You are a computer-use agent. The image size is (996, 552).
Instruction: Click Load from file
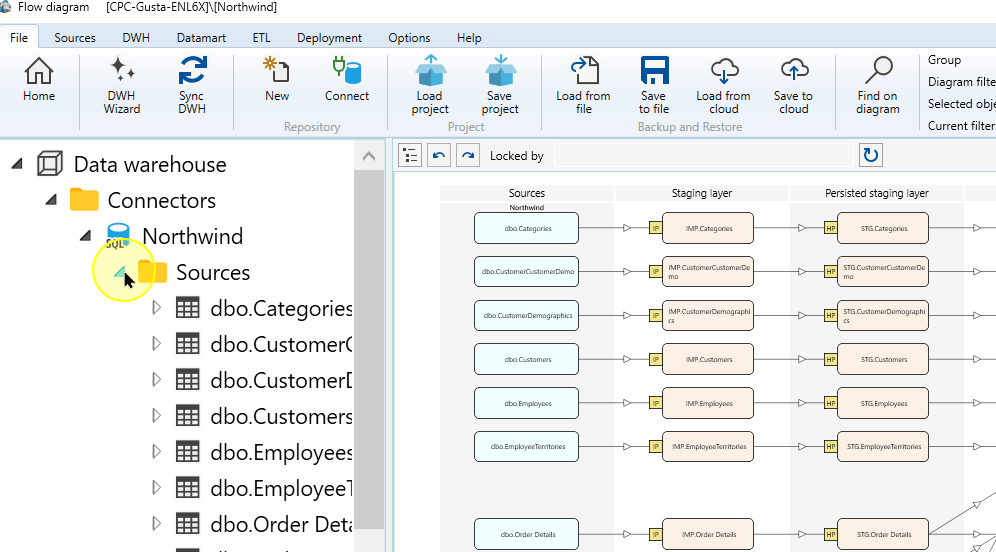coord(584,86)
